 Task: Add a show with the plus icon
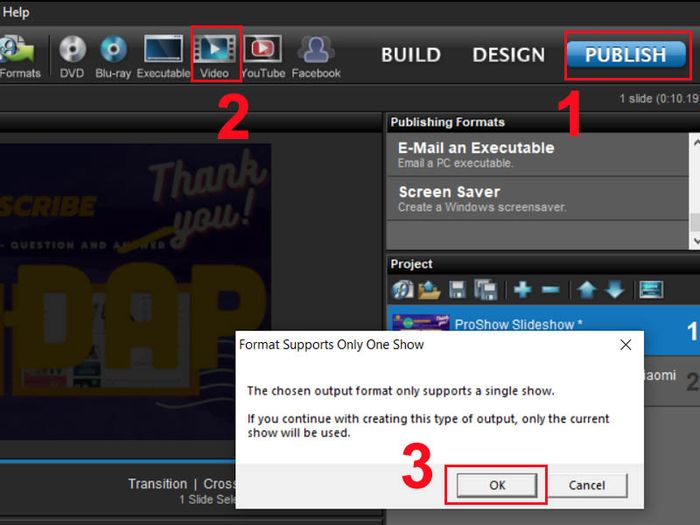[x=522, y=290]
